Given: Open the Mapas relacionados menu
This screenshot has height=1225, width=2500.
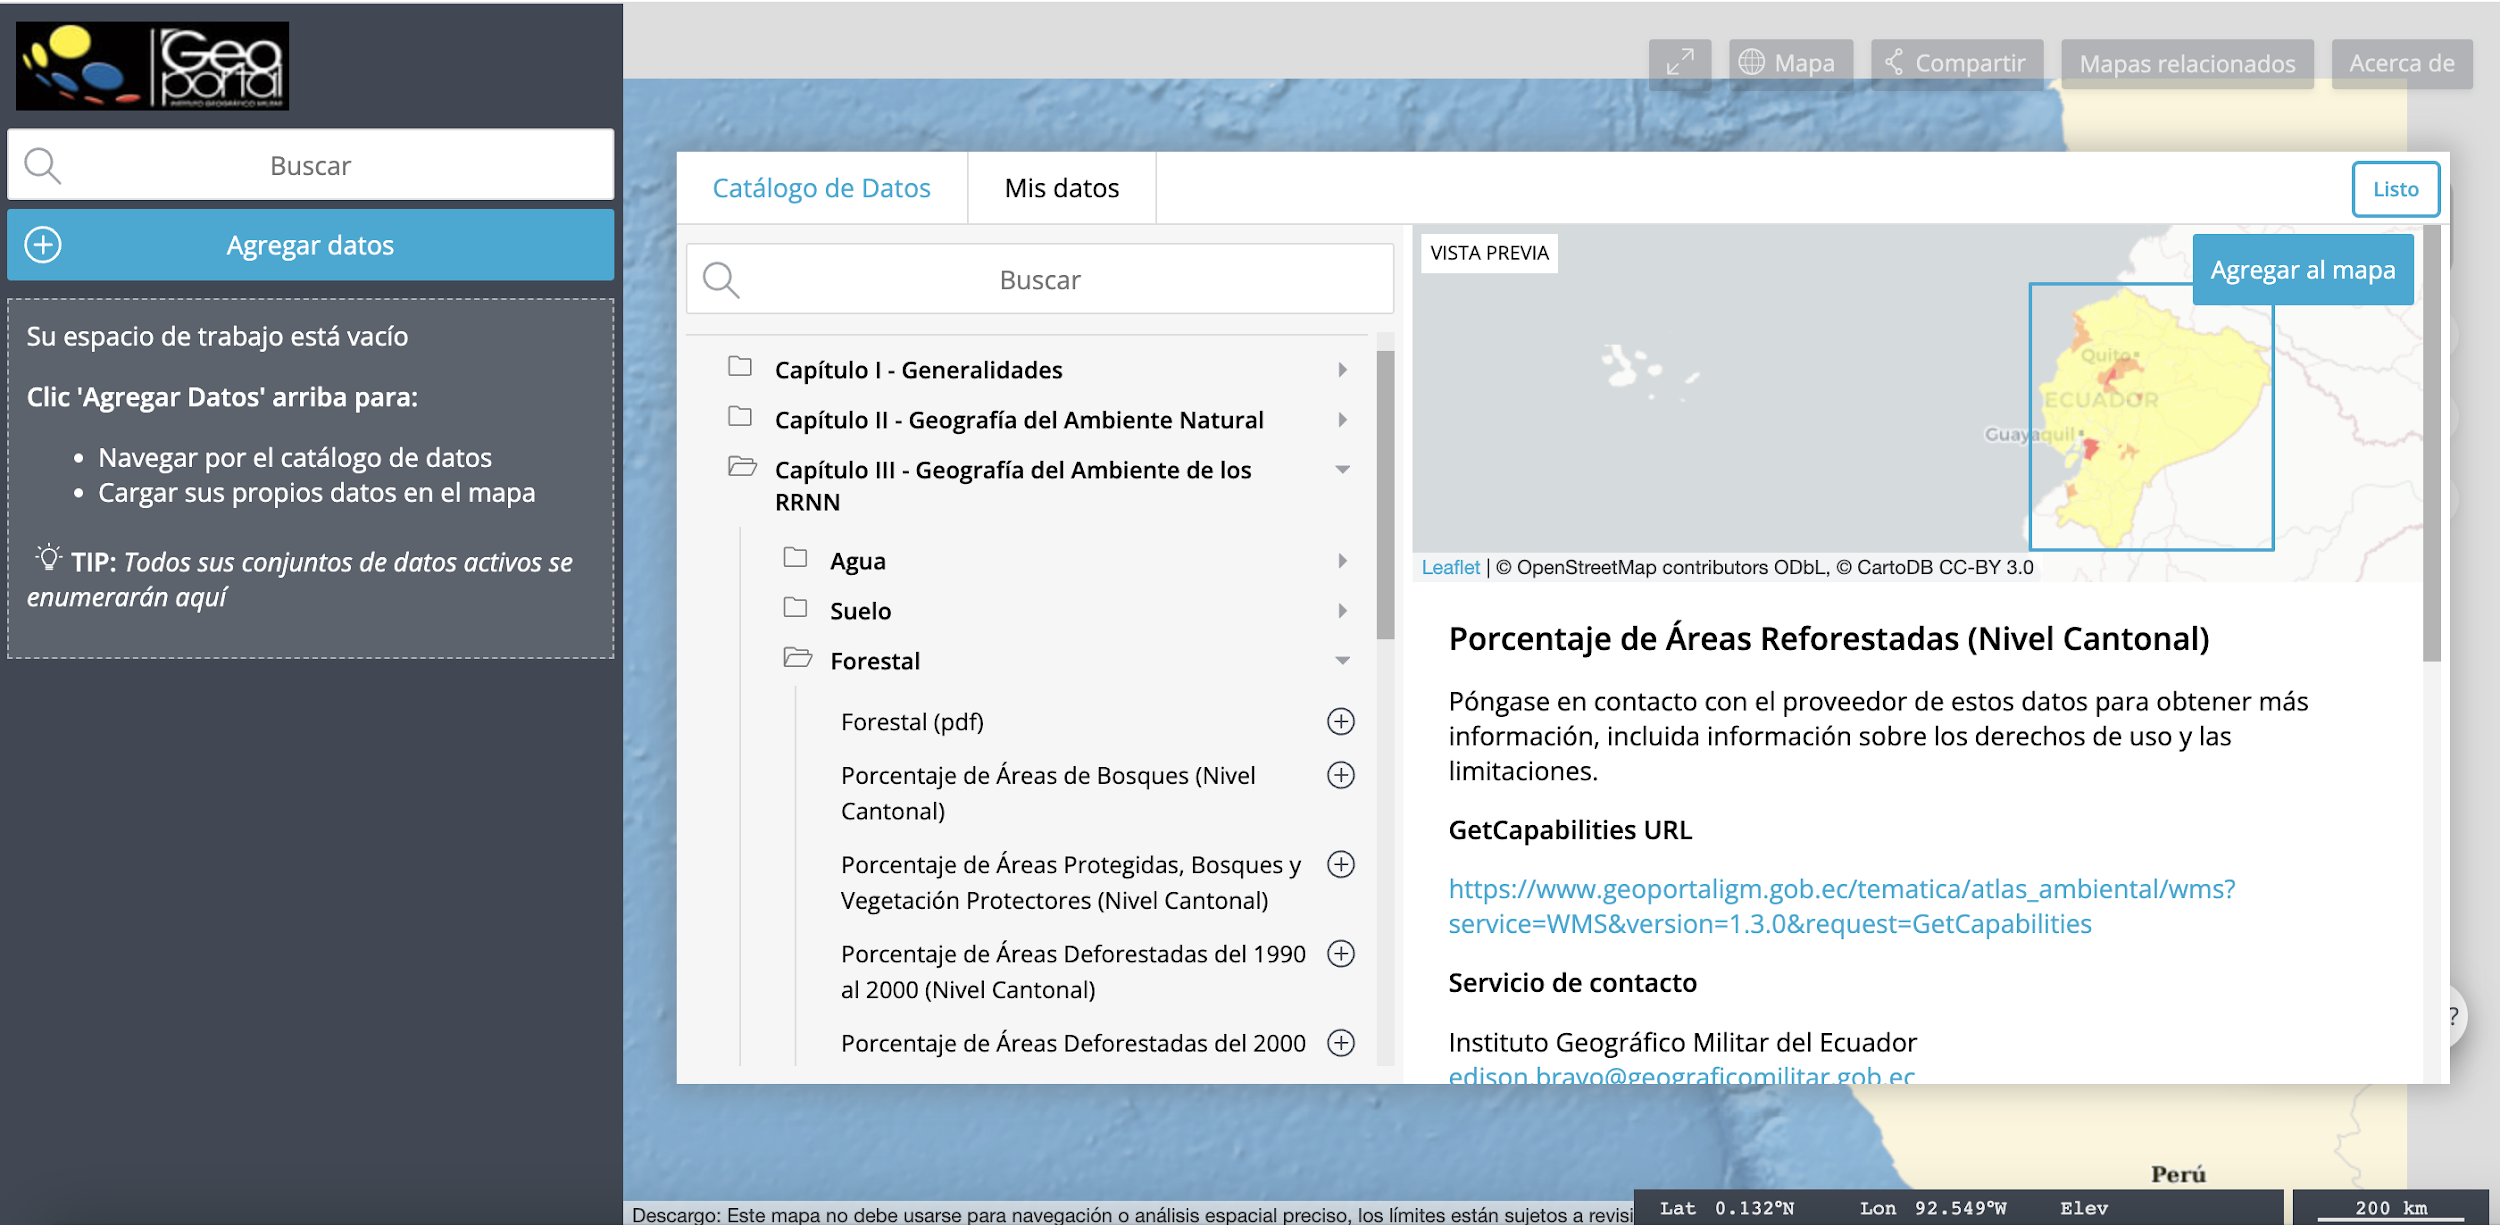Looking at the screenshot, I should click(2187, 64).
